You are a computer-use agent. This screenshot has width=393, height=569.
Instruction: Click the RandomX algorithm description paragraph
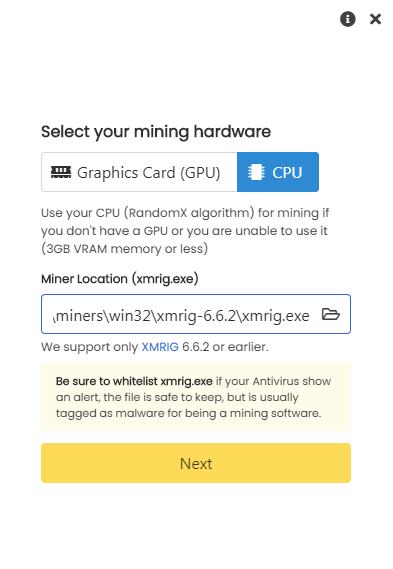pyautogui.click(x=185, y=231)
